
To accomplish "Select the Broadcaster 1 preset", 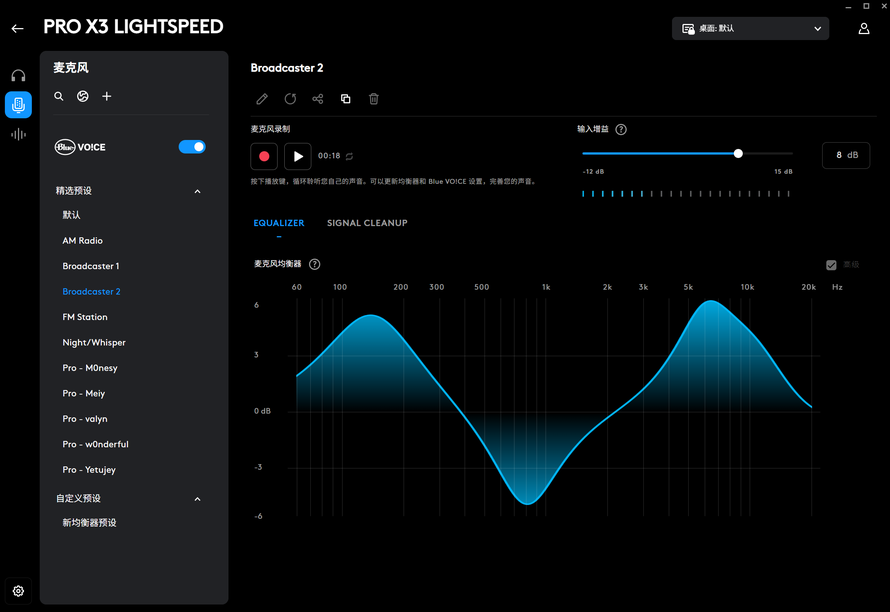I will [91, 266].
